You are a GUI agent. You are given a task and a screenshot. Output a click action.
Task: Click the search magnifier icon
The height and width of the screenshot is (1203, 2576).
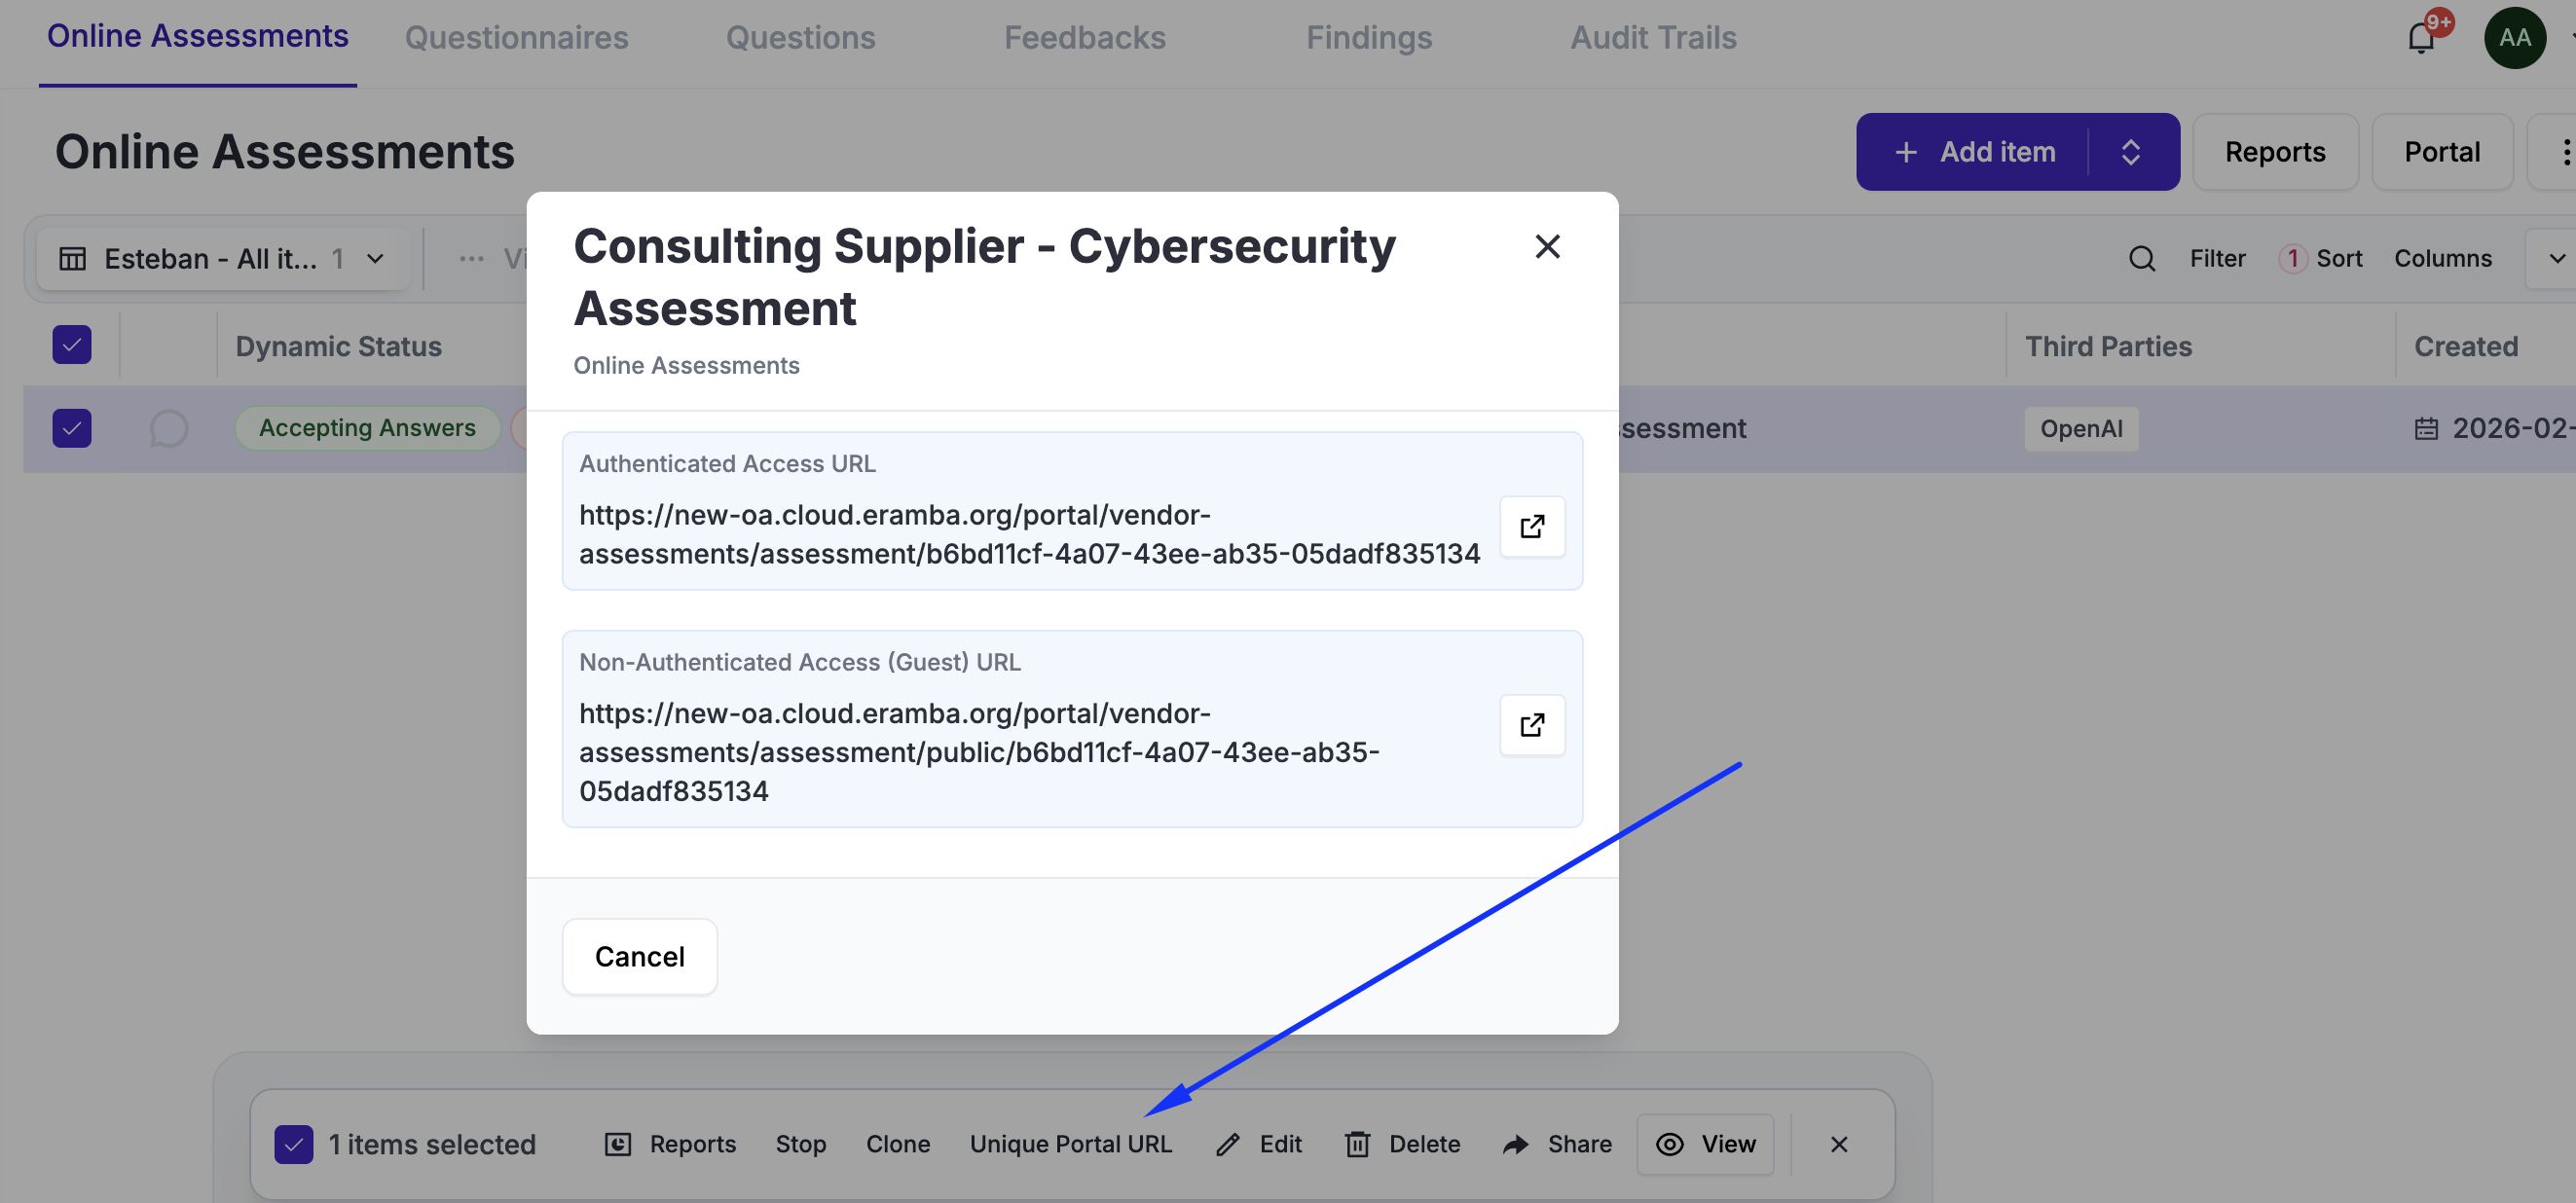coord(2141,258)
